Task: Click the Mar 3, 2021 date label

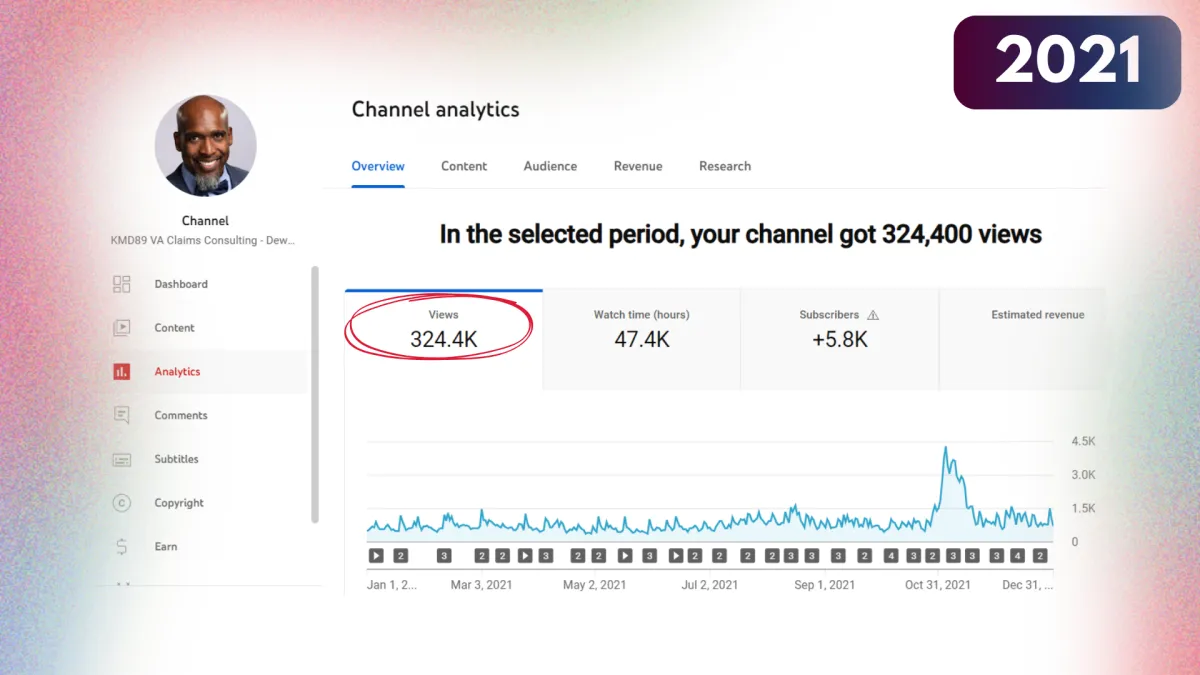Action: click(481, 585)
